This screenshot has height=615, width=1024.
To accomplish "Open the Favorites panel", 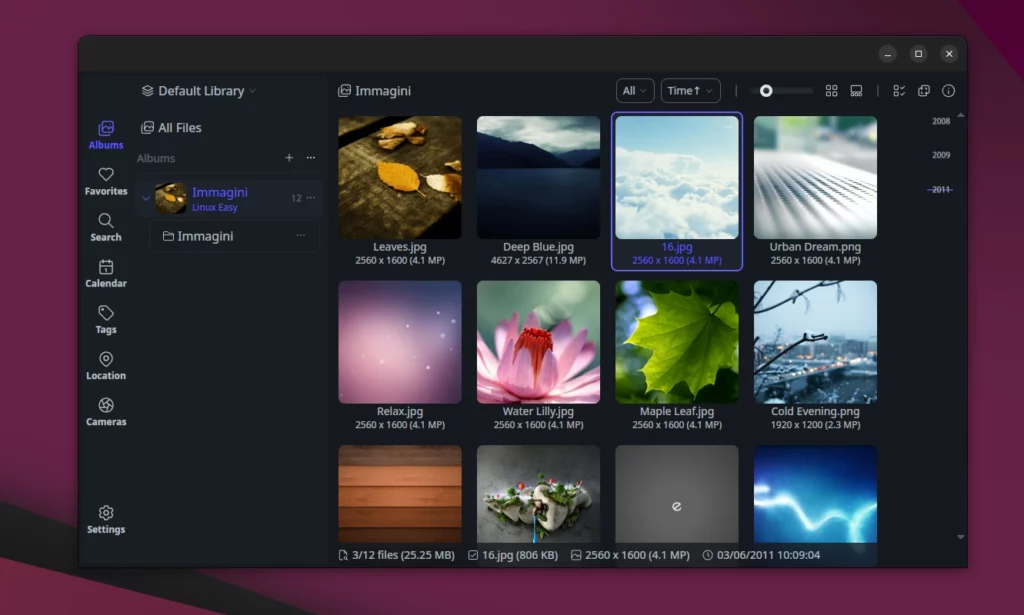I will 105,179.
